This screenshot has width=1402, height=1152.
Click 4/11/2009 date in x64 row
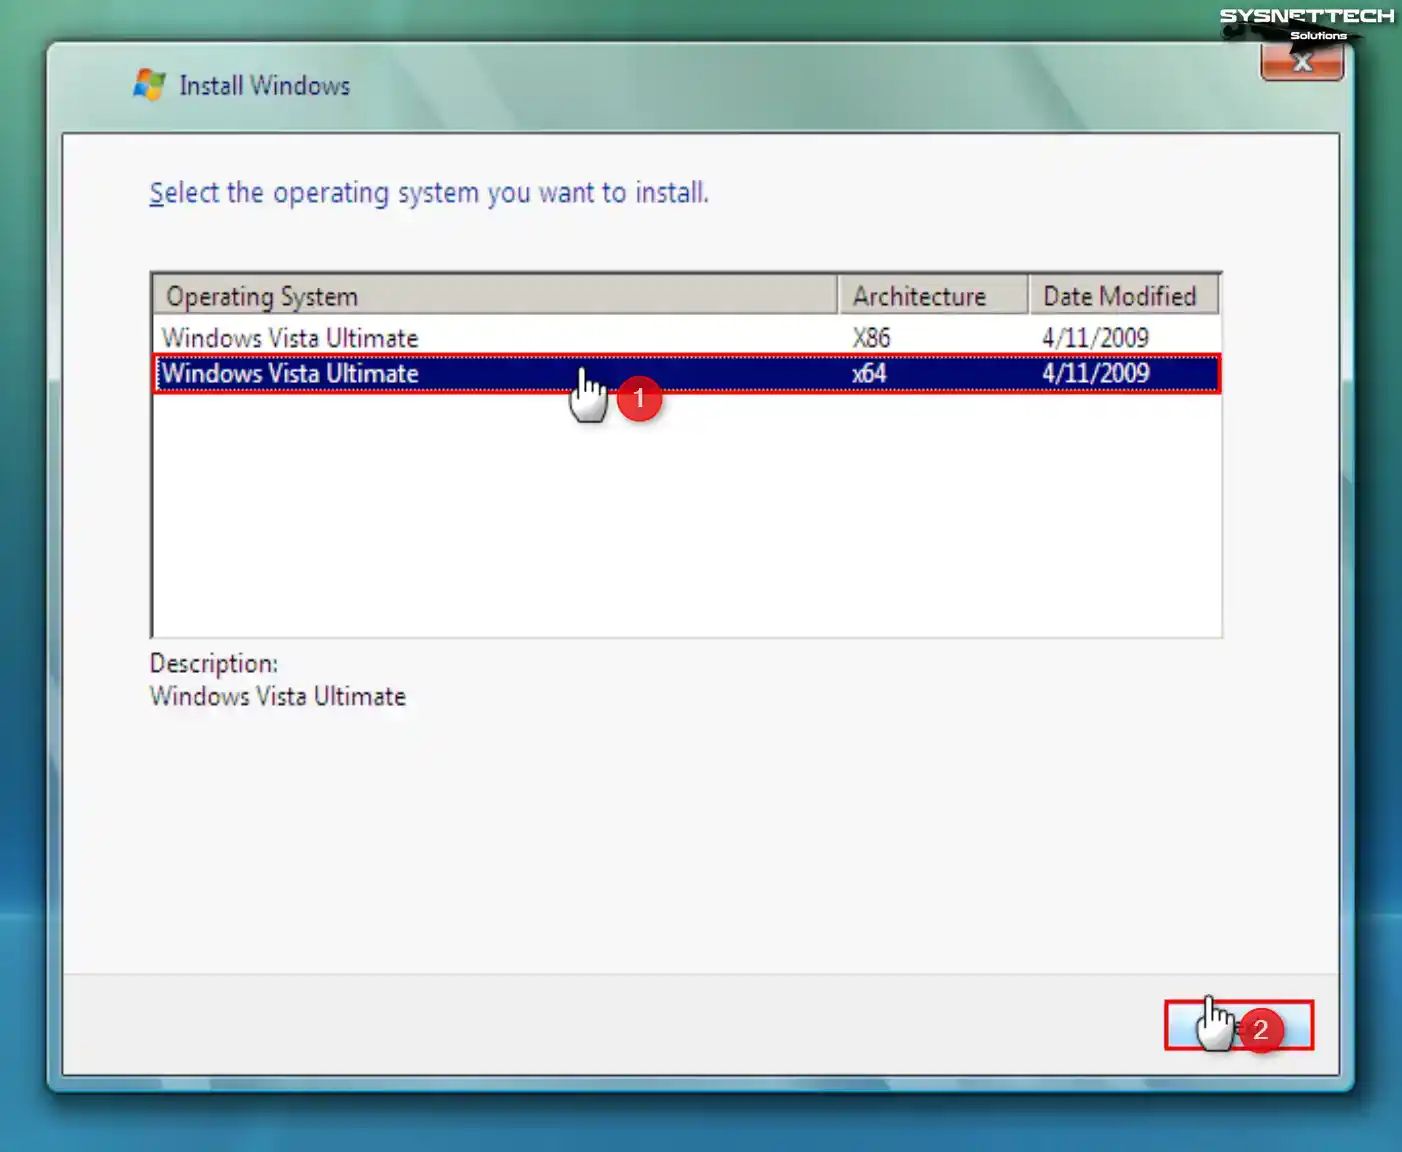(x=1095, y=374)
